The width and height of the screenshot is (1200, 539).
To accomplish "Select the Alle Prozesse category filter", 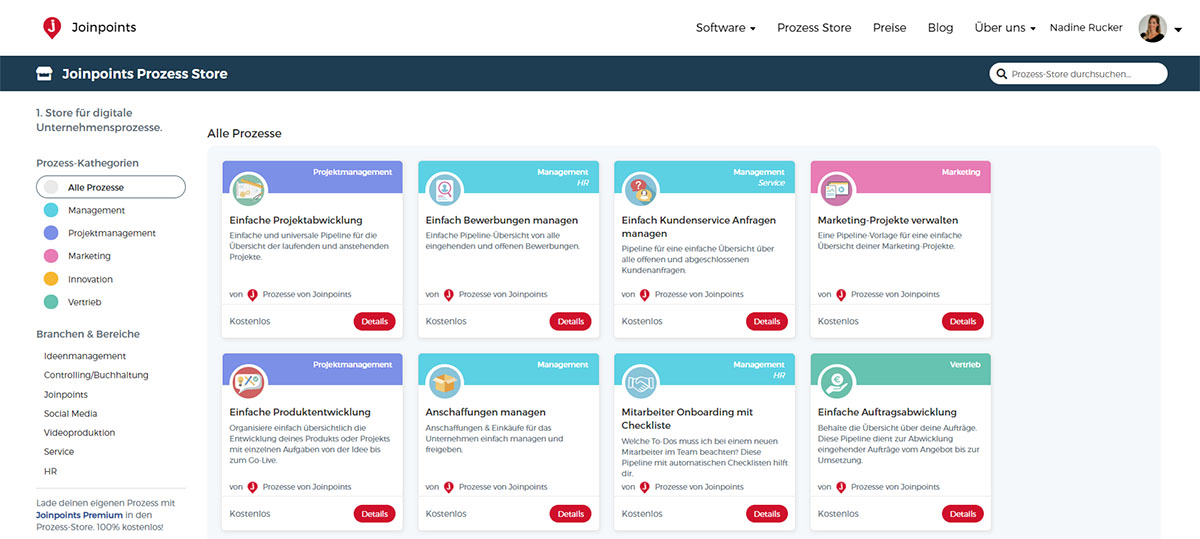I will tap(110, 187).
